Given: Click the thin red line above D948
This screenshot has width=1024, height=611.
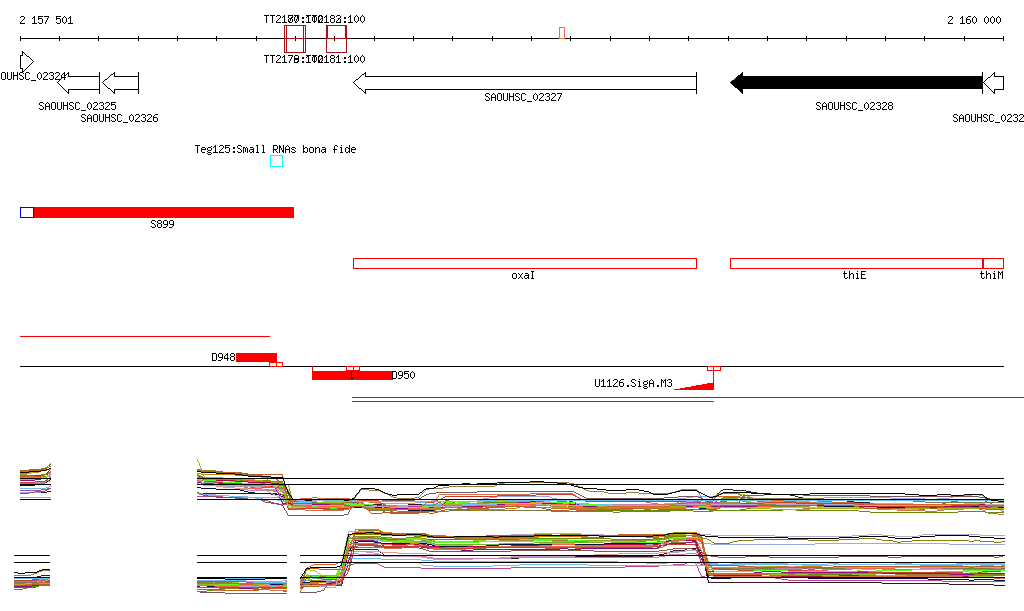Looking at the screenshot, I should [x=145, y=336].
